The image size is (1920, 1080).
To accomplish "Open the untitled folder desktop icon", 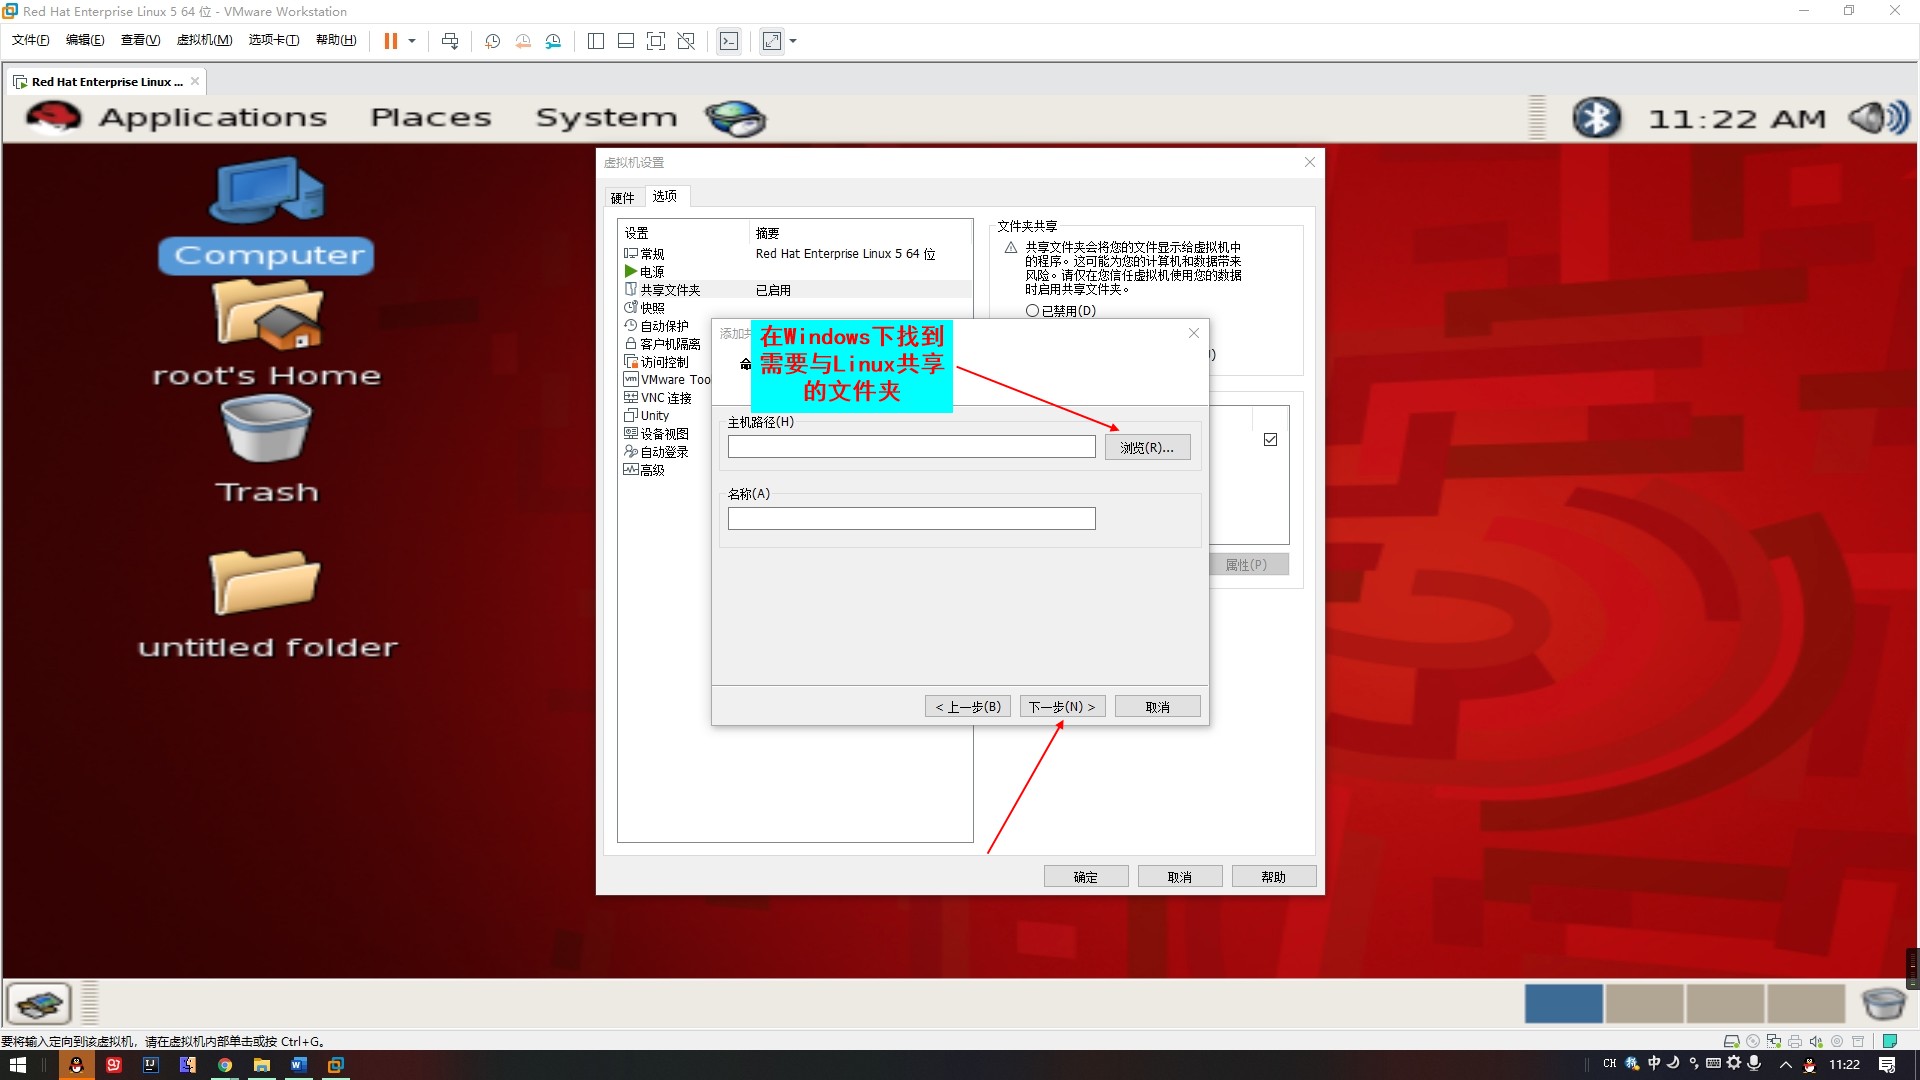I will coord(266,604).
